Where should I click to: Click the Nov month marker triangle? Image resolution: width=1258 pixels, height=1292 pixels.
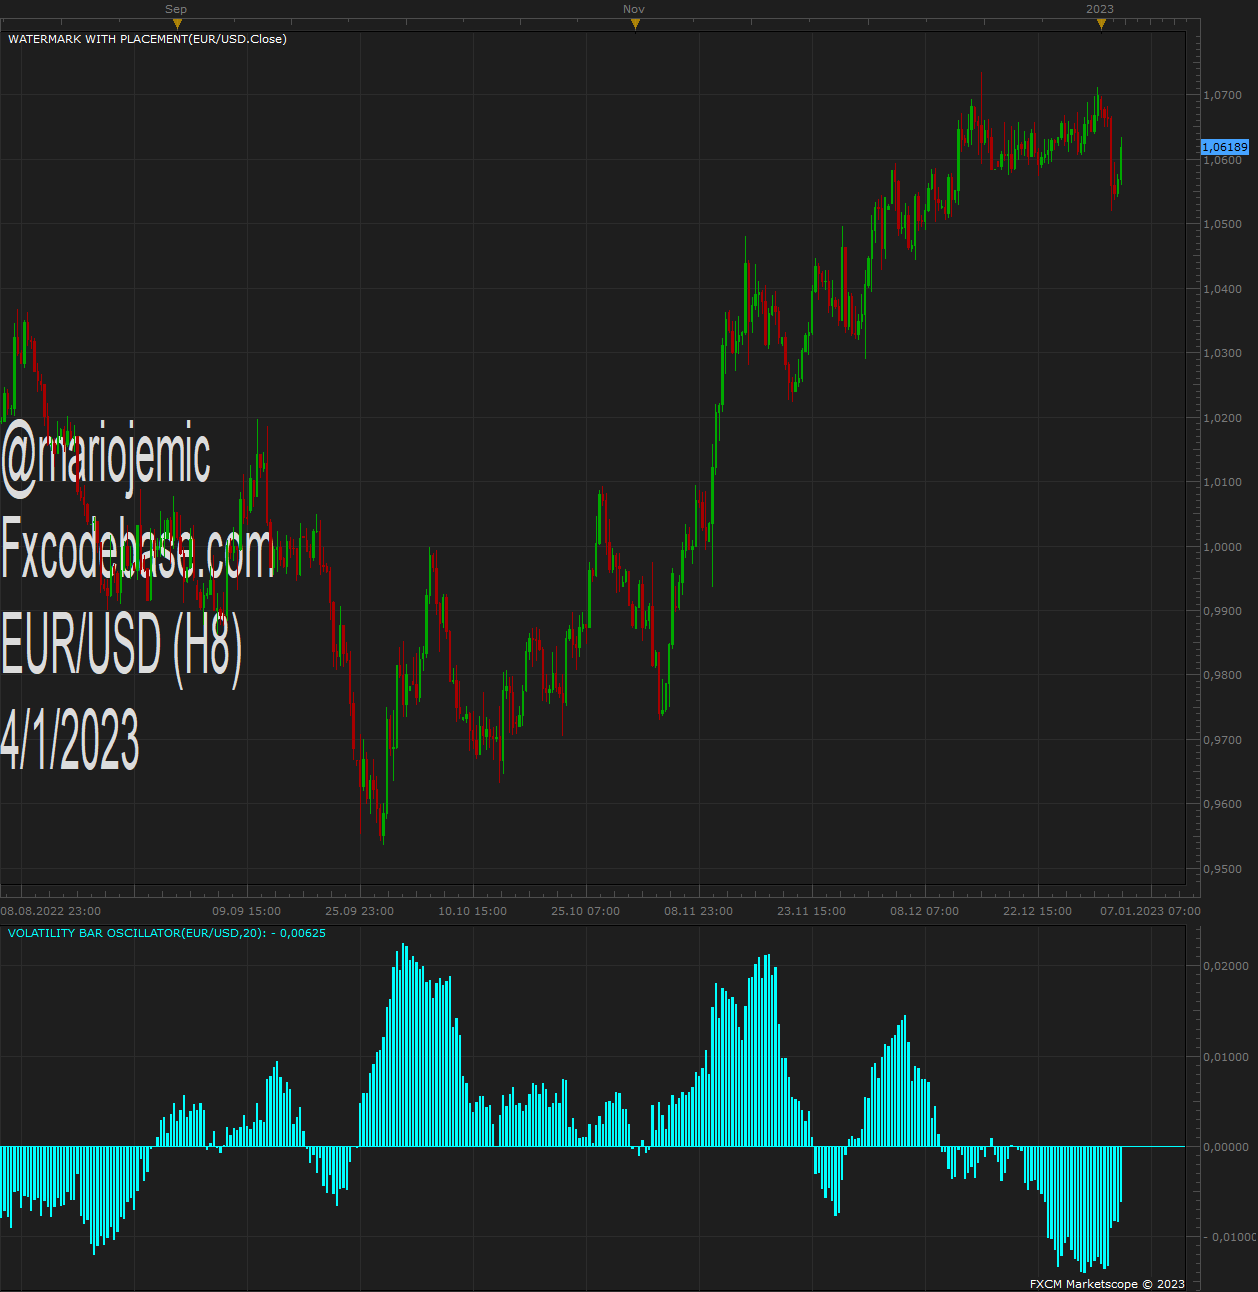(635, 24)
